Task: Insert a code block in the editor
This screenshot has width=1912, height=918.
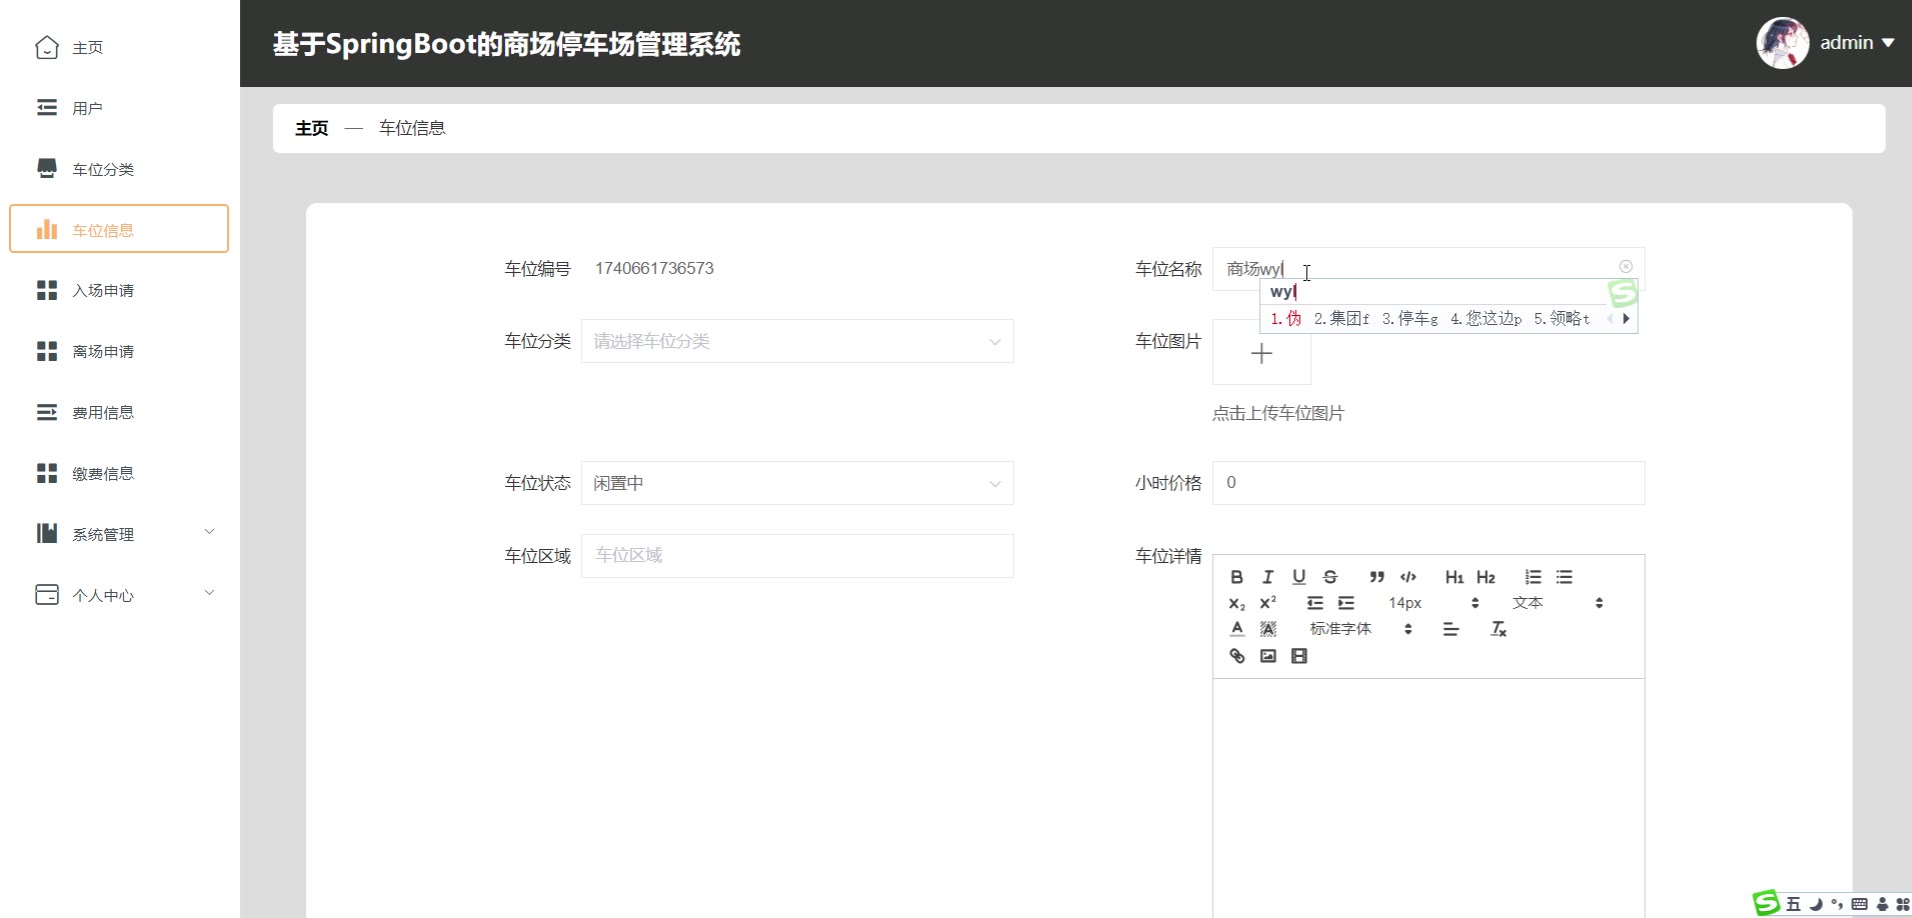Action: (1408, 577)
